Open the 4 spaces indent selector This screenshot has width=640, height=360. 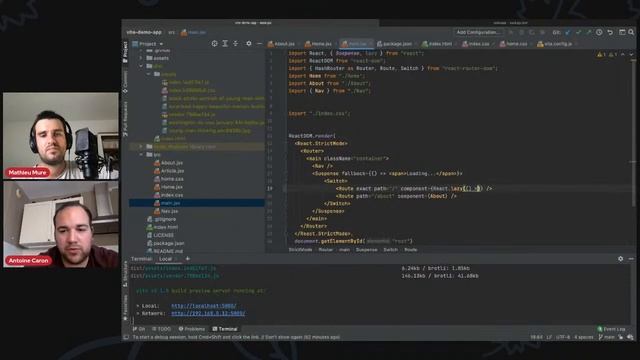tap(584, 337)
